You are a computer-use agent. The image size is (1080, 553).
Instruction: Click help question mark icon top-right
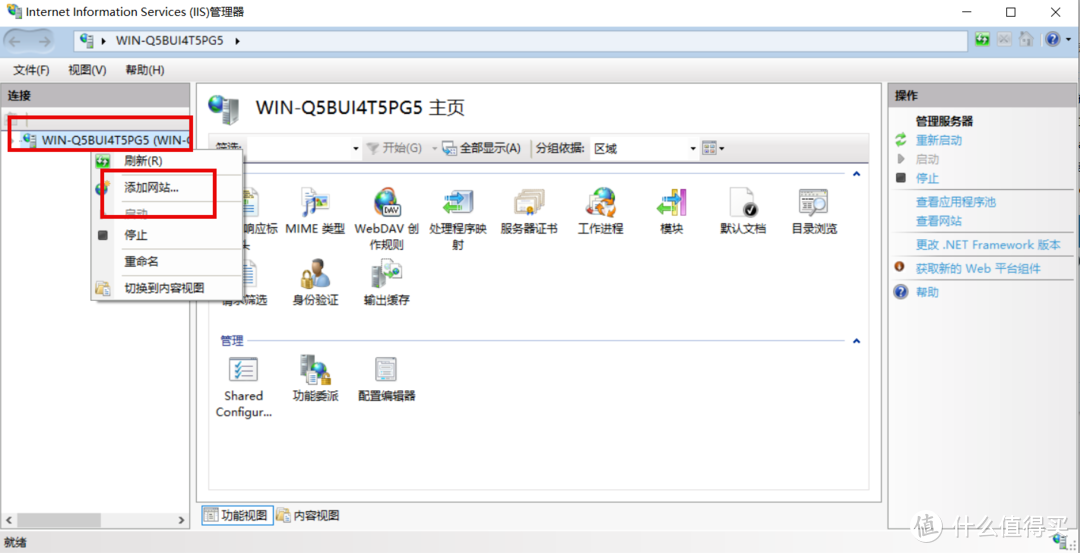coord(1052,40)
